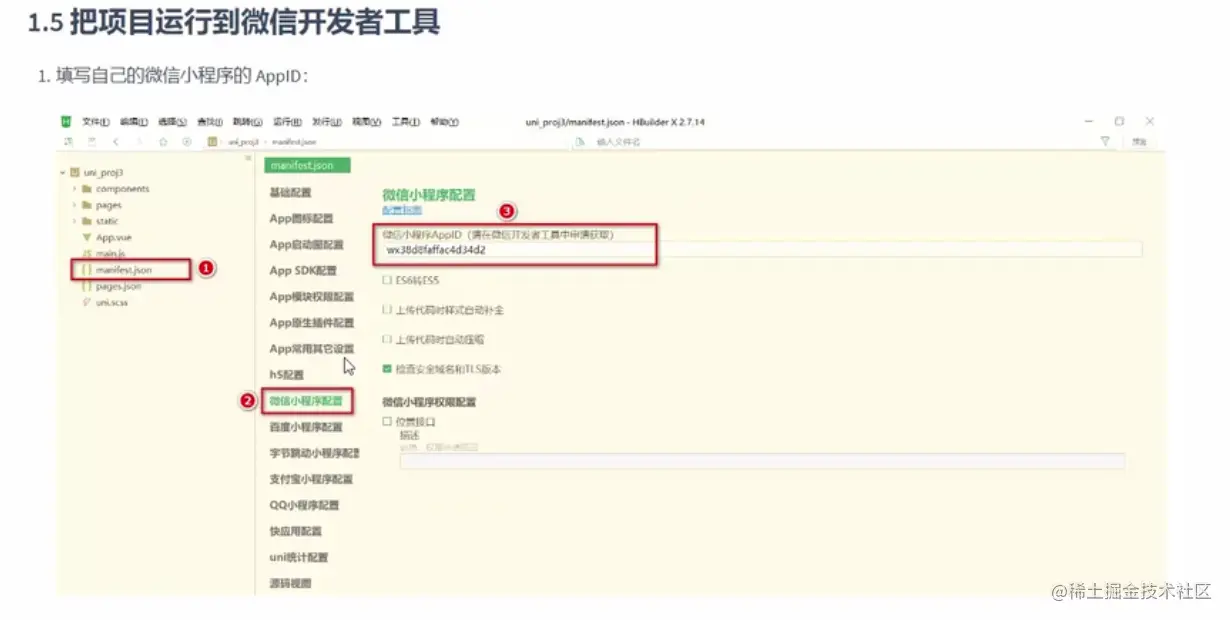Screen dimensions: 1230x620
Task: Expand the pages folder arrow
Action: [x=74, y=205]
